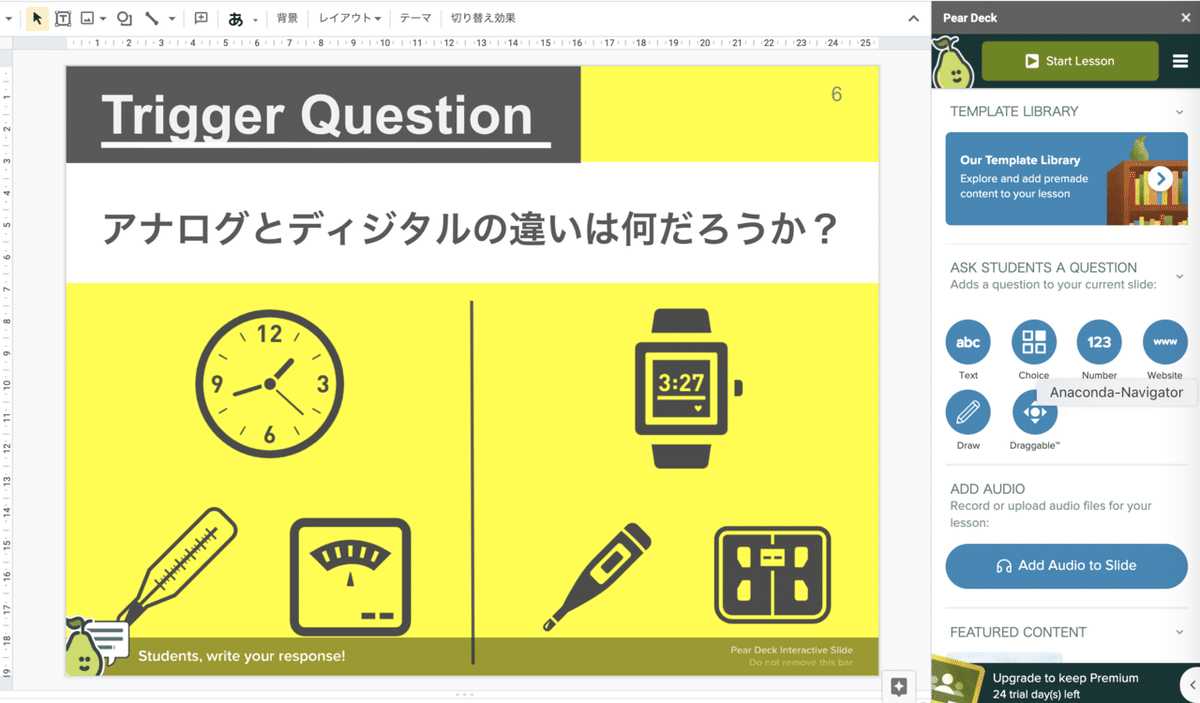The height and width of the screenshot is (703, 1200).
Task: Add a Draggable question
Action: click(1034, 412)
